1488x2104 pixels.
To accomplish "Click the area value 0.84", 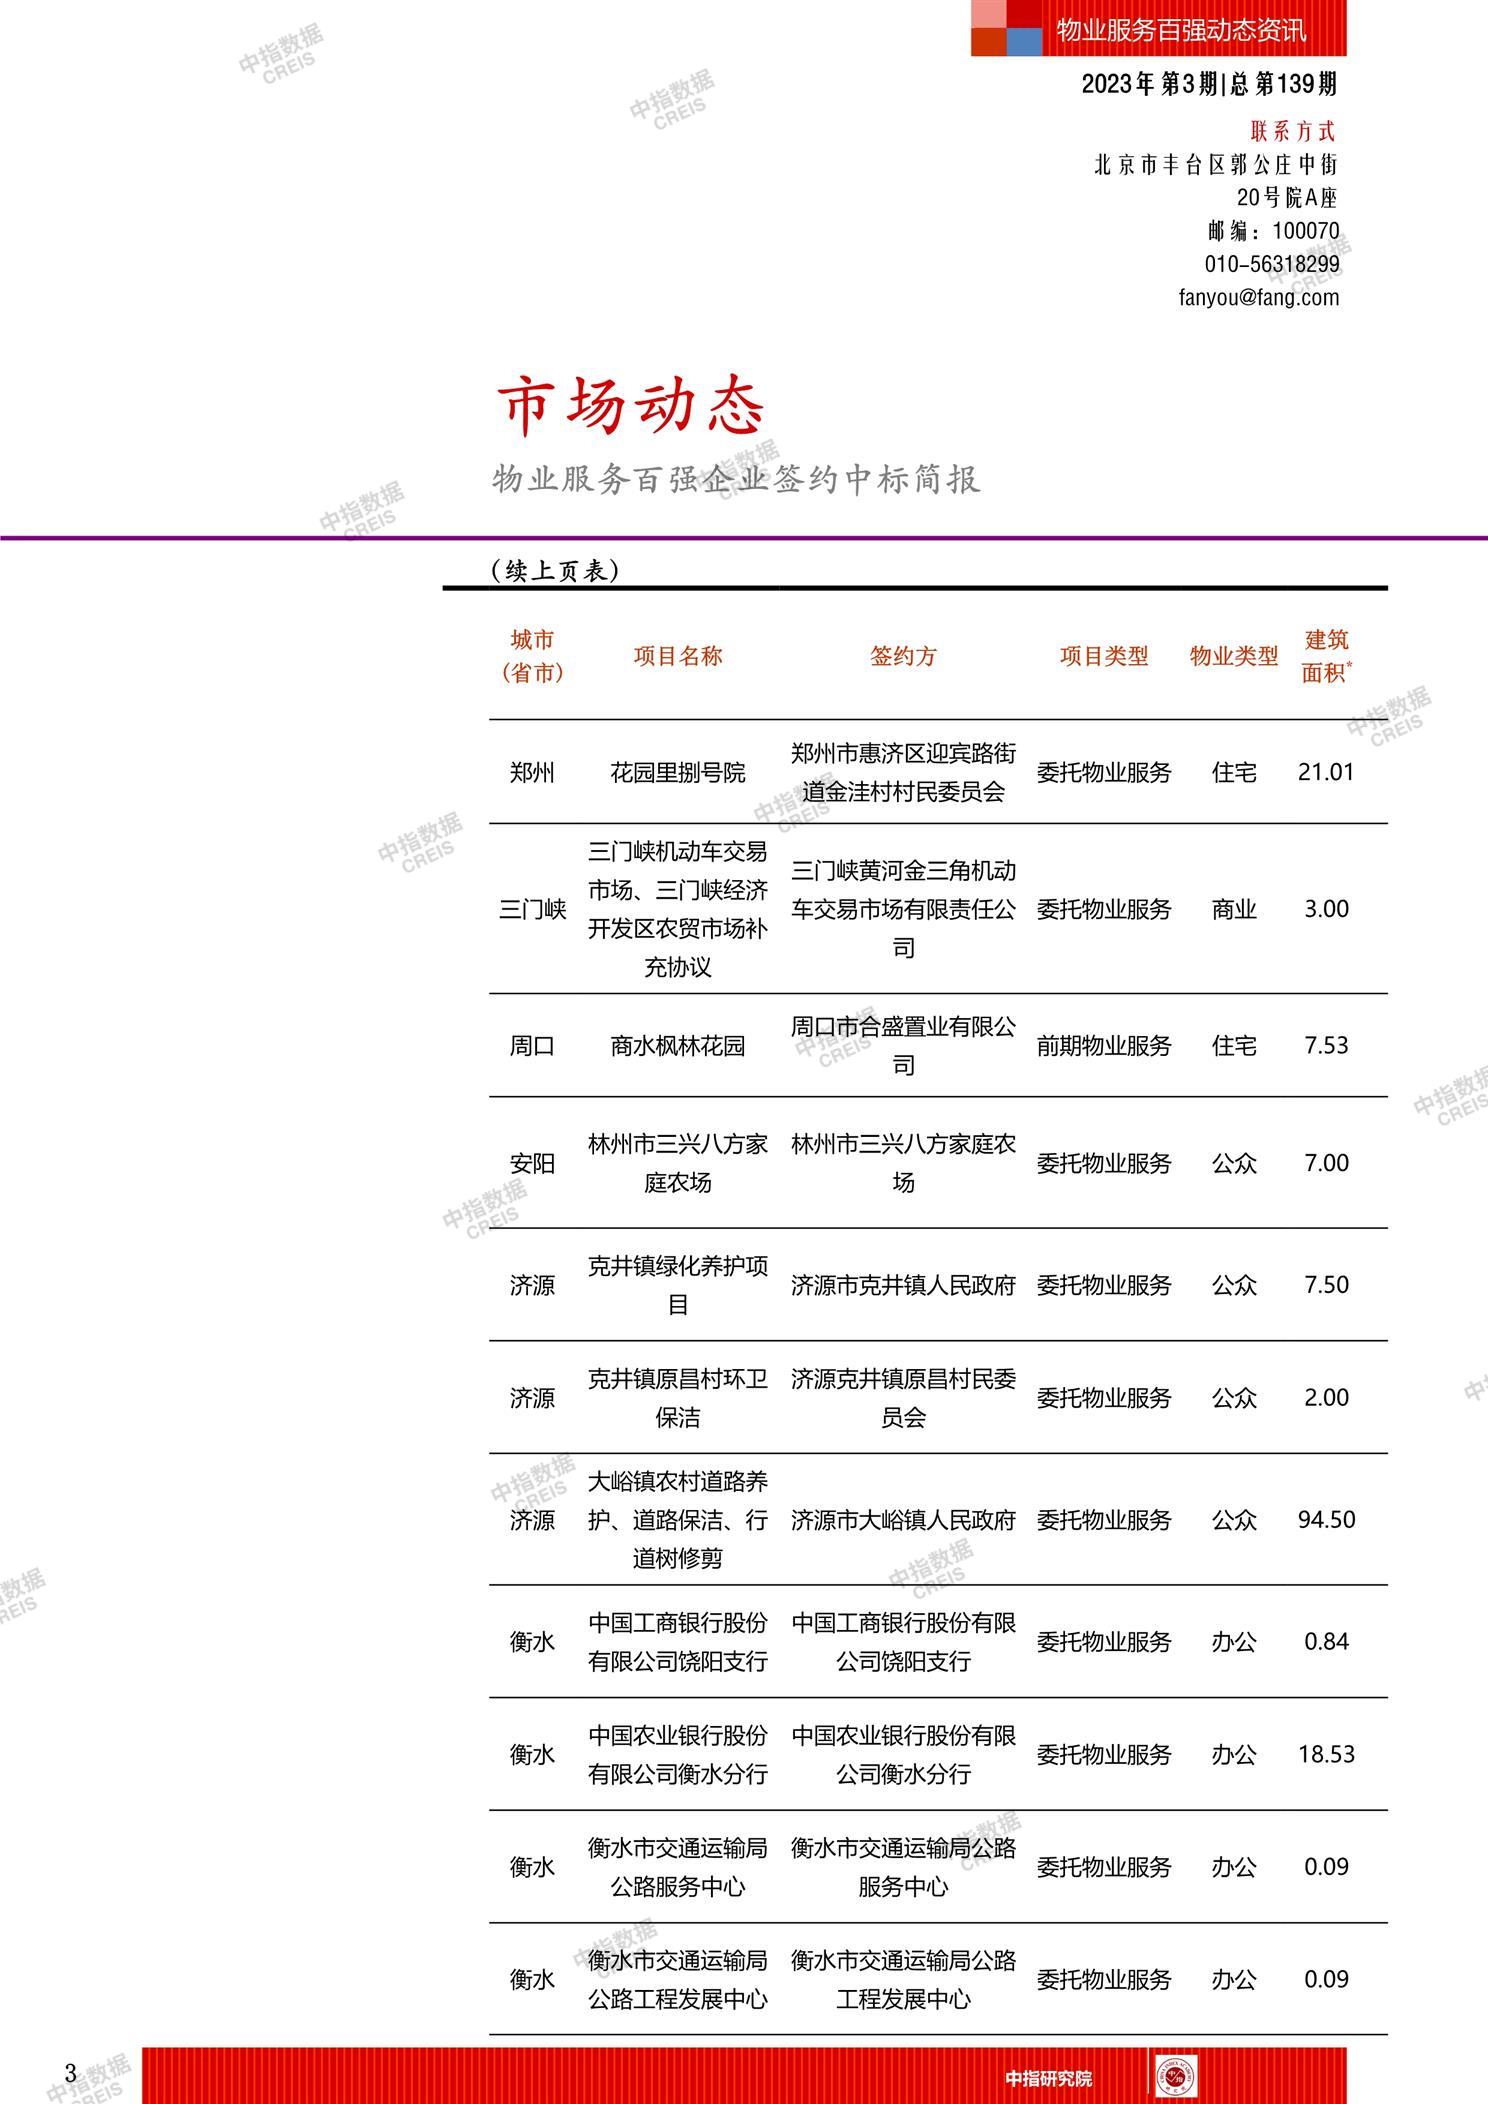I will pyautogui.click(x=1326, y=1642).
